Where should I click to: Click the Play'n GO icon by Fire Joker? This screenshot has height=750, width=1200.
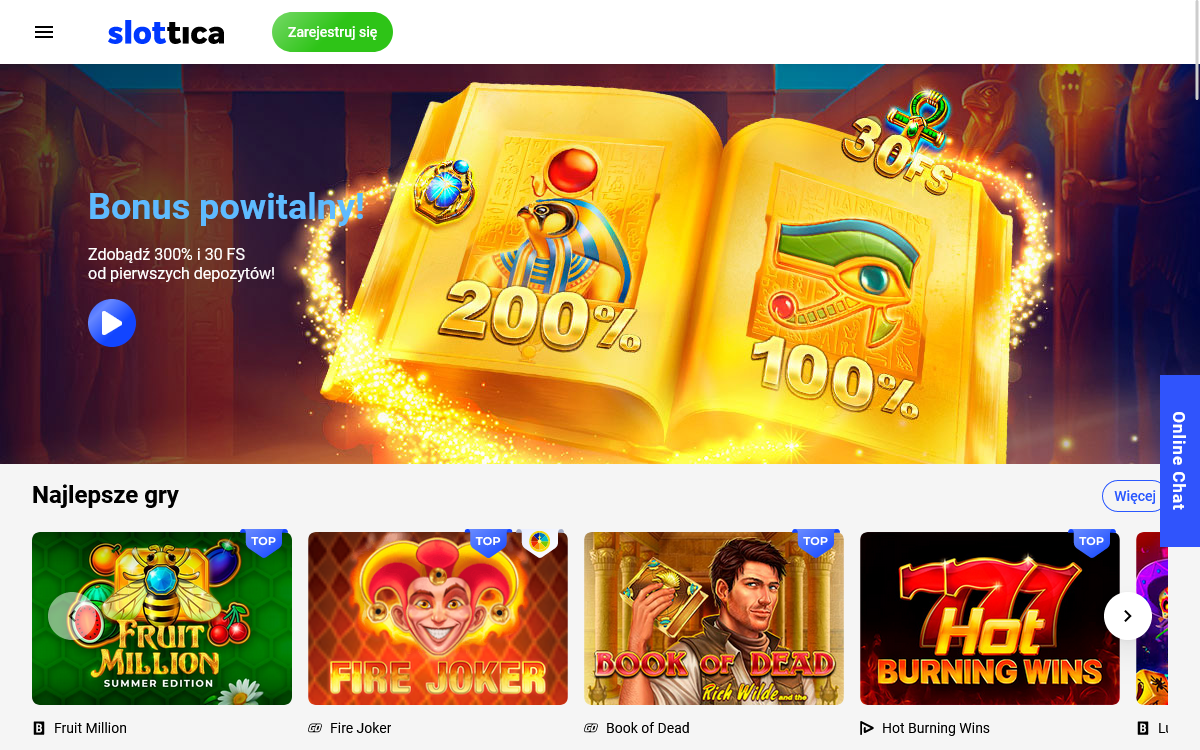click(315, 728)
